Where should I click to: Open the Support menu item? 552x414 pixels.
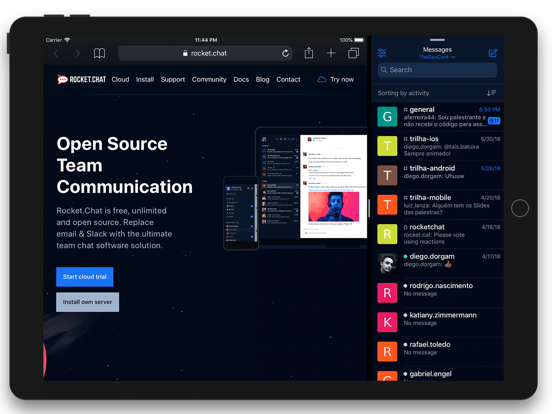pos(173,80)
